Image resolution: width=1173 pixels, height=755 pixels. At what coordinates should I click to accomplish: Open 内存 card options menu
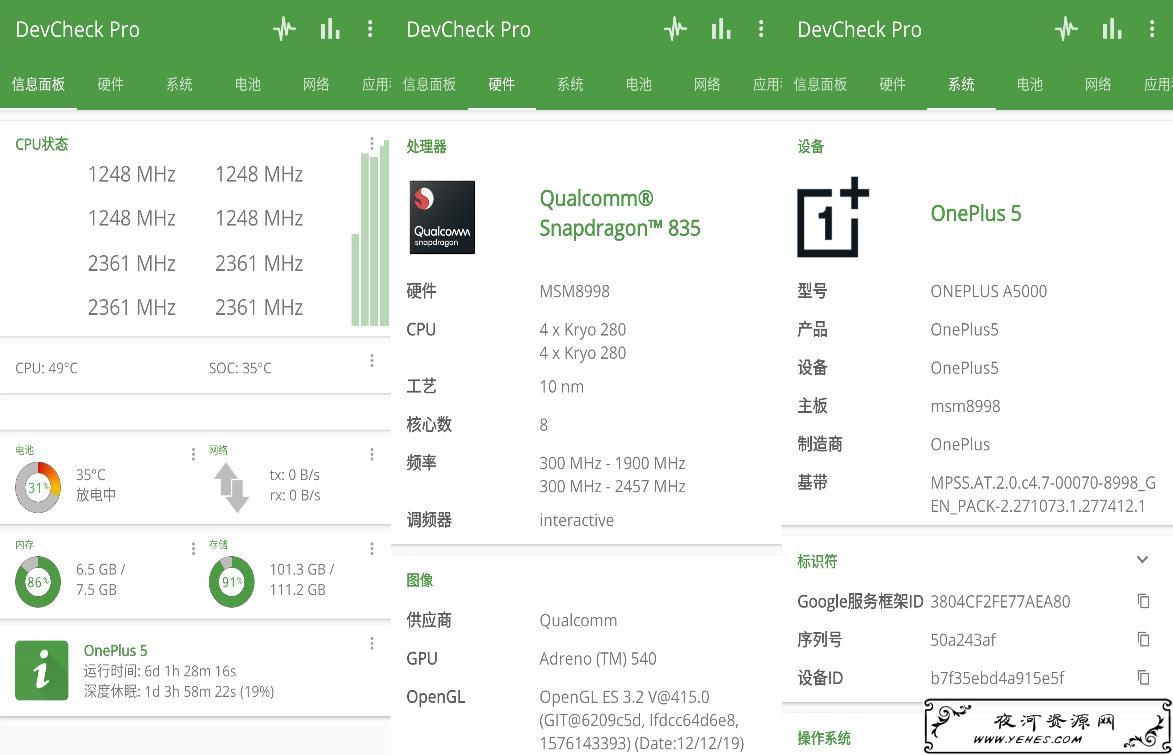(193, 548)
